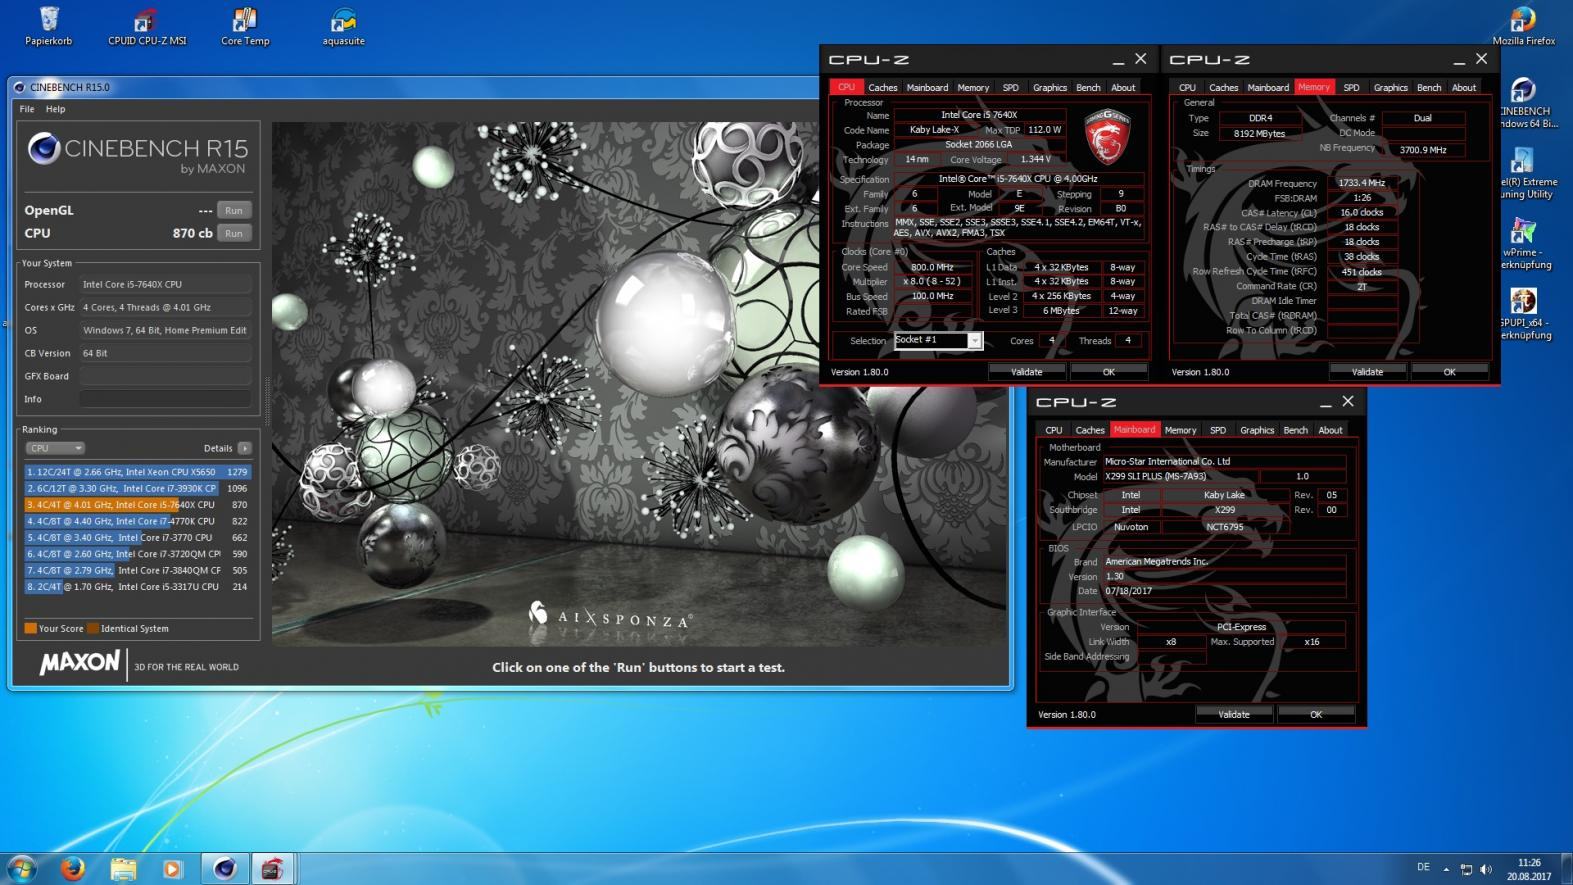1573x885 pixels.
Task: Click Validate in CPU-Z CPU window
Action: coord(1027,372)
